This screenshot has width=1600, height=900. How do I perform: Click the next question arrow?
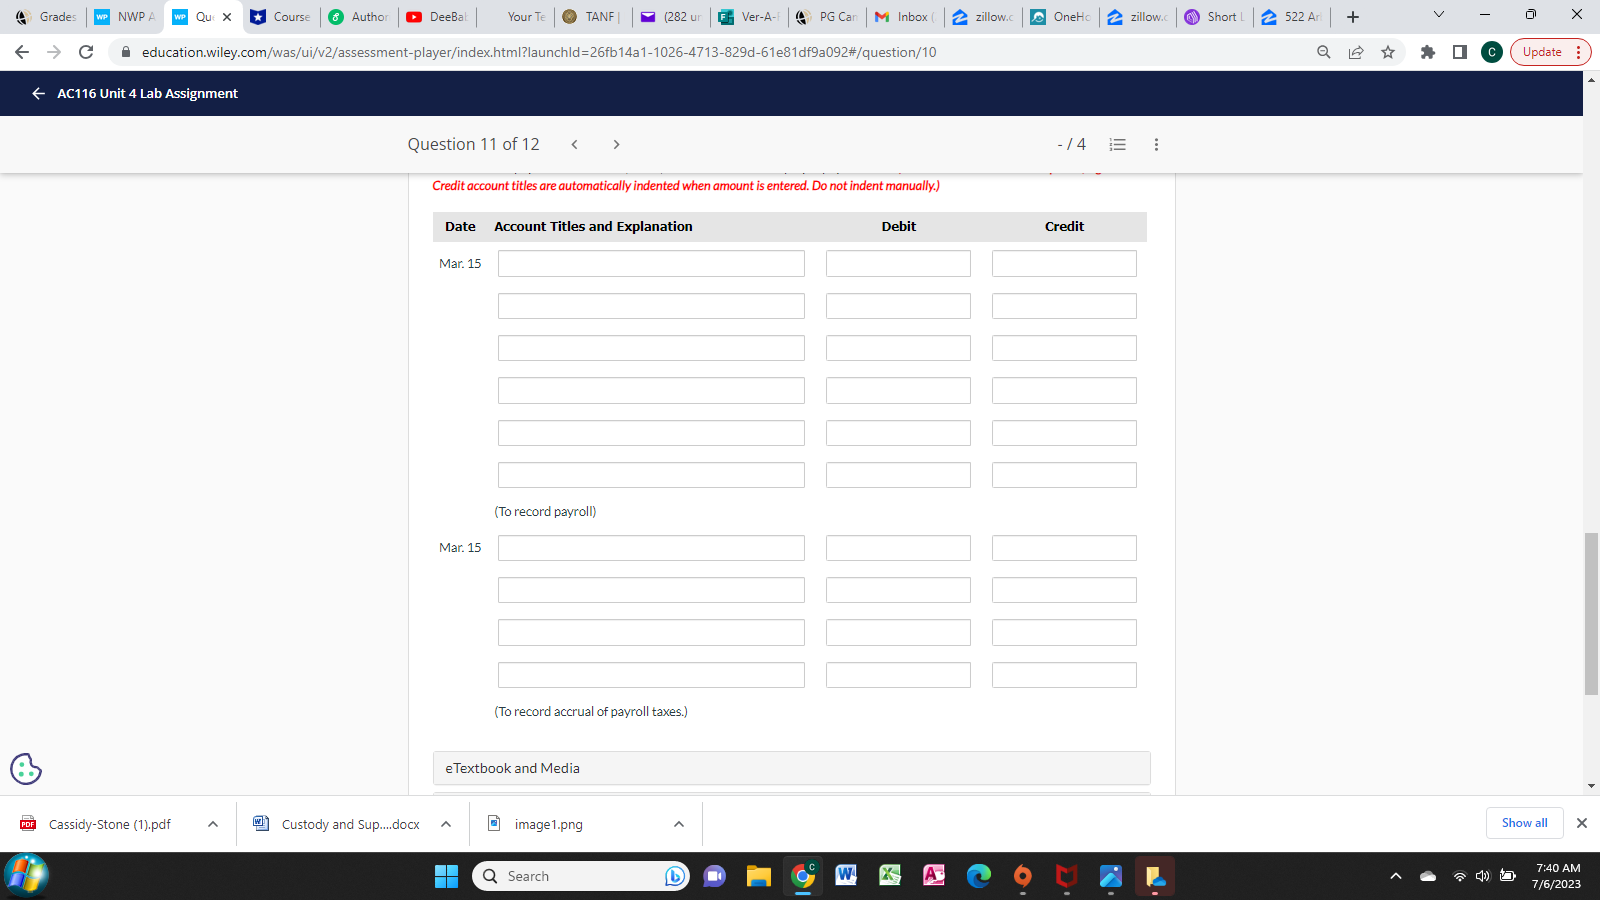pyautogui.click(x=616, y=144)
